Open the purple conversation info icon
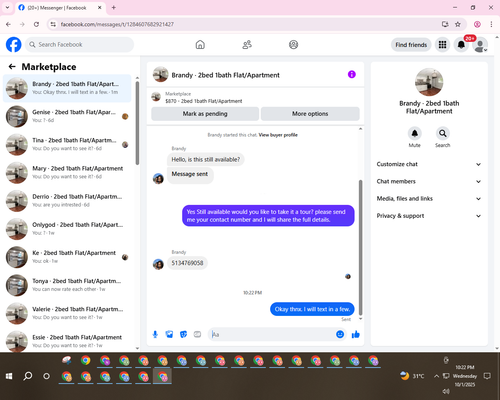The height and width of the screenshot is (400, 500). [352, 74]
